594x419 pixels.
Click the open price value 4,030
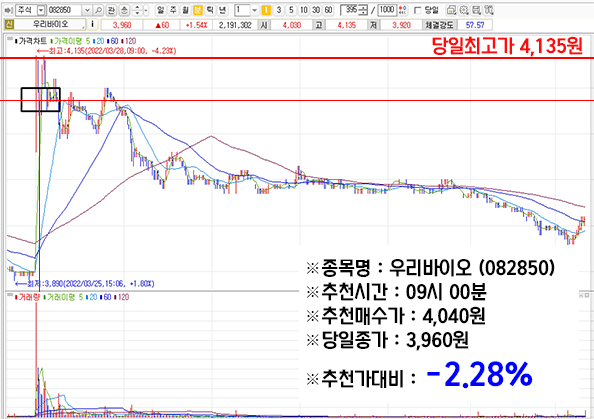coord(292,25)
